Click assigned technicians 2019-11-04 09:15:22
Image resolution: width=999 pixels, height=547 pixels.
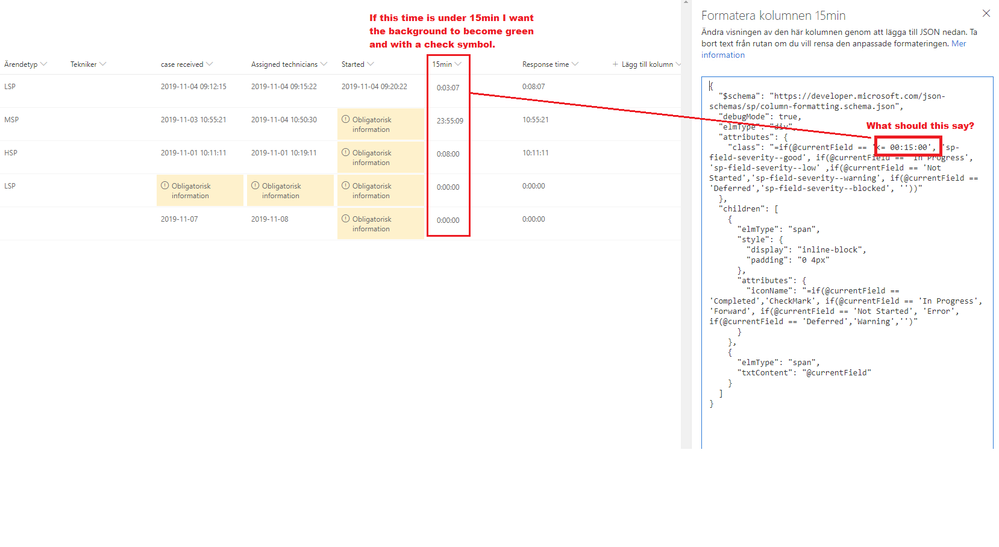284,87
